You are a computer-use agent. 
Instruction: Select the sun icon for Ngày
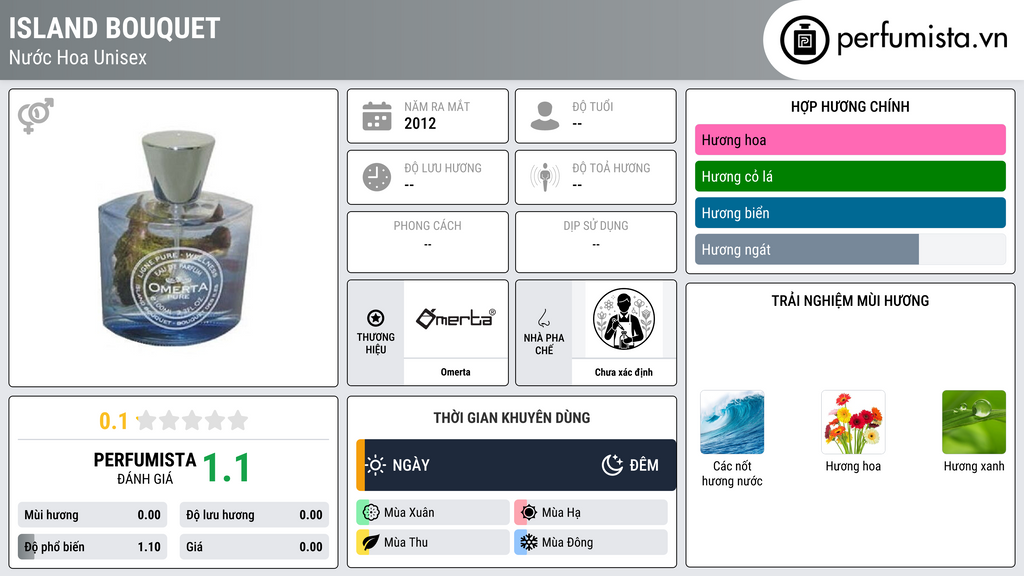click(376, 465)
